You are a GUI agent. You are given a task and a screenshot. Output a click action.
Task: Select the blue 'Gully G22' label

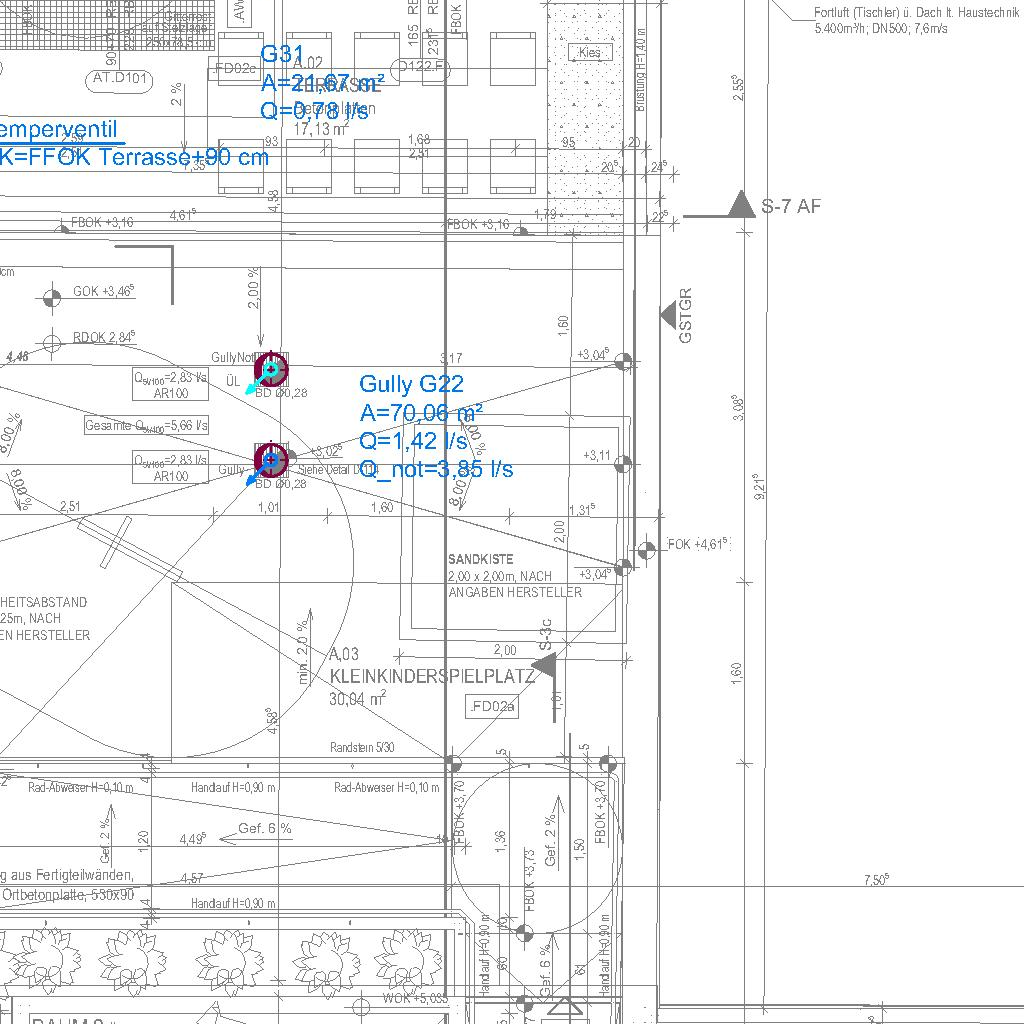point(411,383)
